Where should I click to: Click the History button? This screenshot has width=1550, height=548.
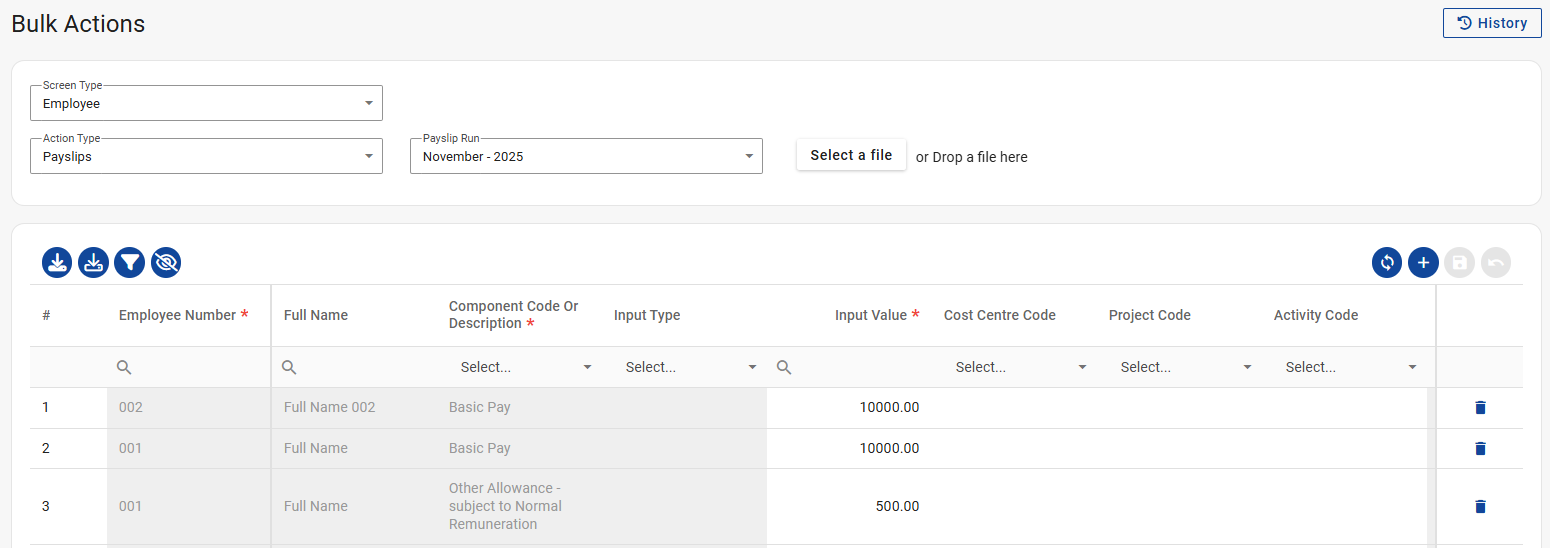click(1491, 23)
